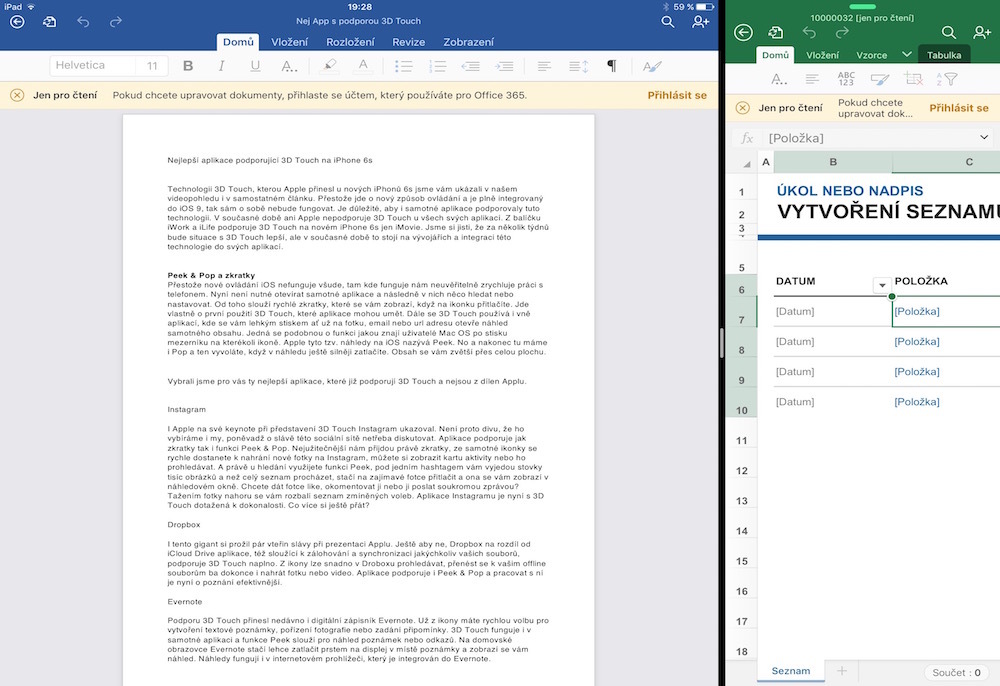
Task: Expand the formula bar dropdown in Excel
Action: pos(986,137)
